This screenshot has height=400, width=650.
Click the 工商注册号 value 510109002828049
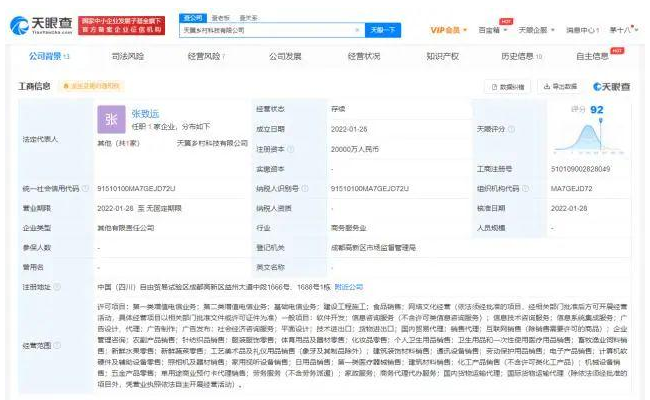[580, 169]
